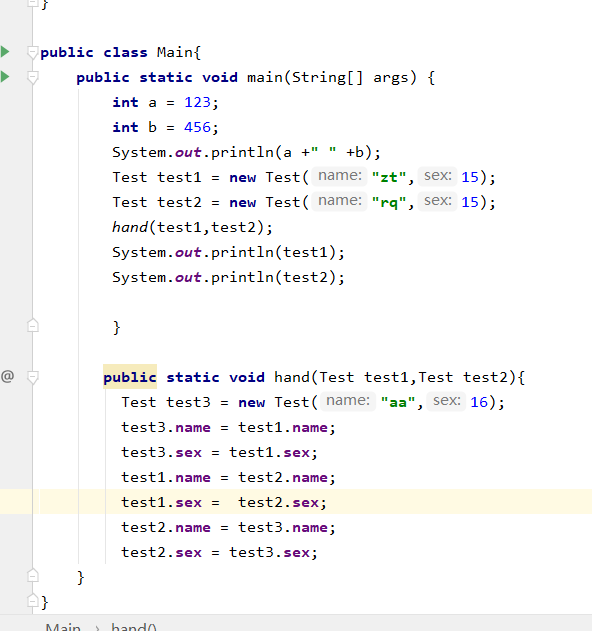Screen dimensions: 592x631
Task: Click 'void' keyword in main signature
Action: point(220,77)
